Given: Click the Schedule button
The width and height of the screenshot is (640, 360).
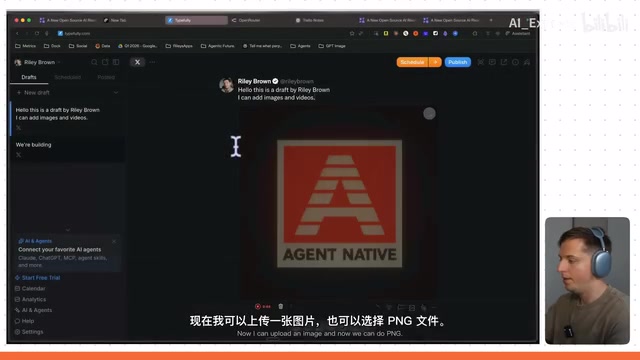Looking at the screenshot, I should click(412, 62).
